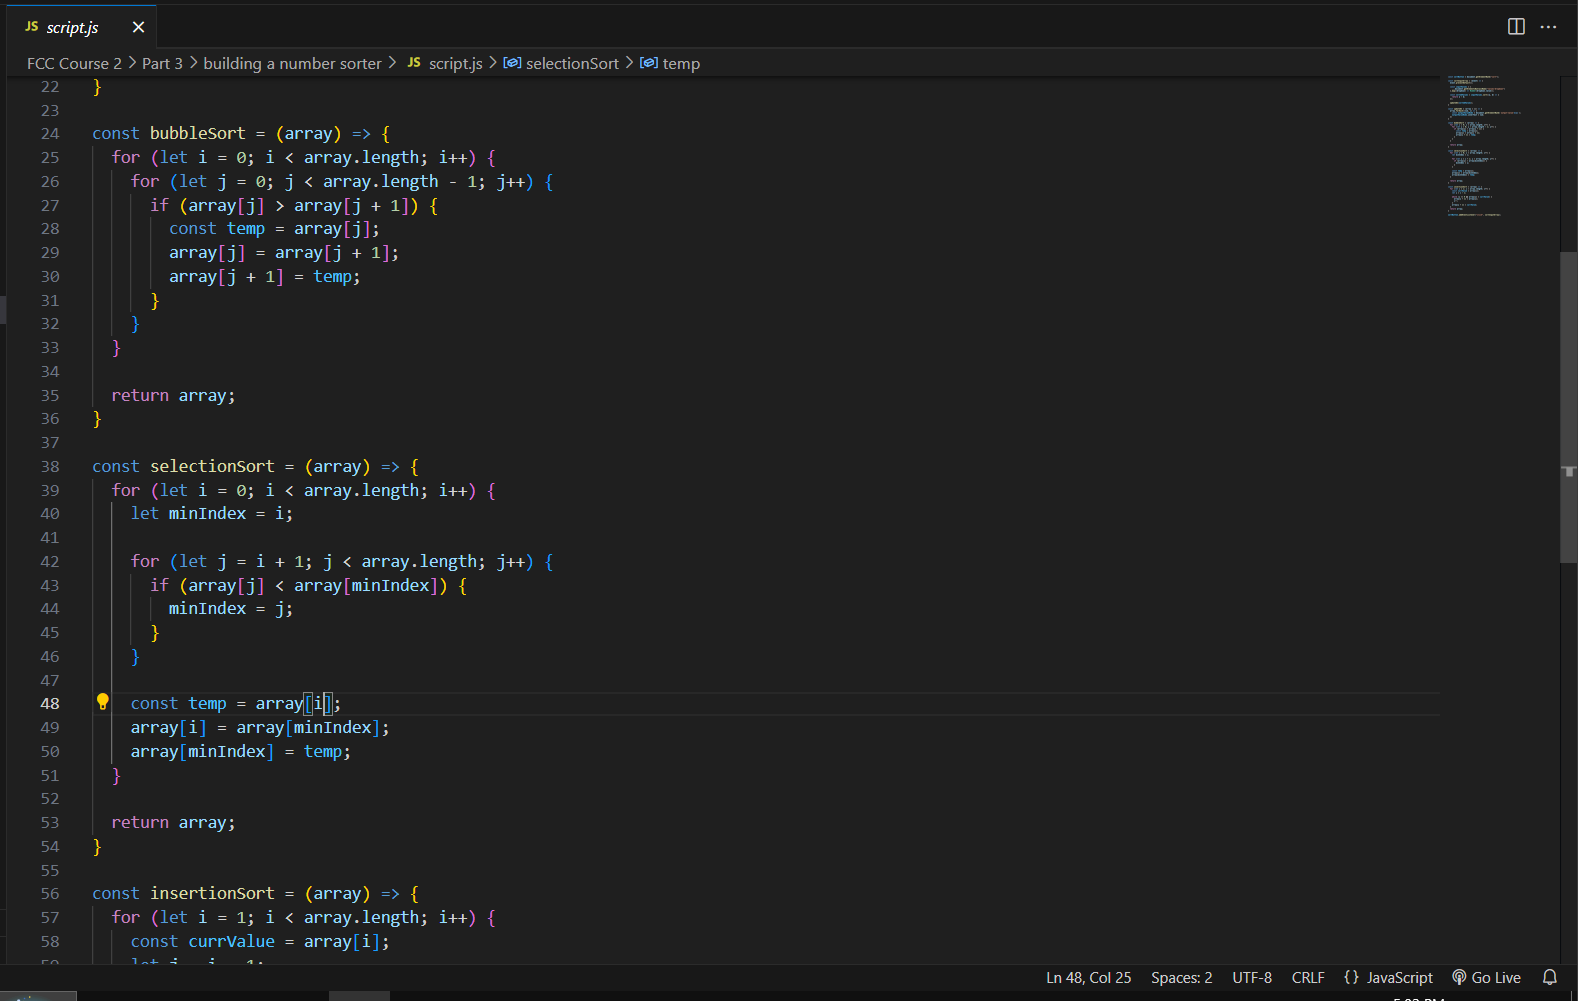The width and height of the screenshot is (1578, 1001).
Task: Click the Go Live broadcast button
Action: (1486, 977)
